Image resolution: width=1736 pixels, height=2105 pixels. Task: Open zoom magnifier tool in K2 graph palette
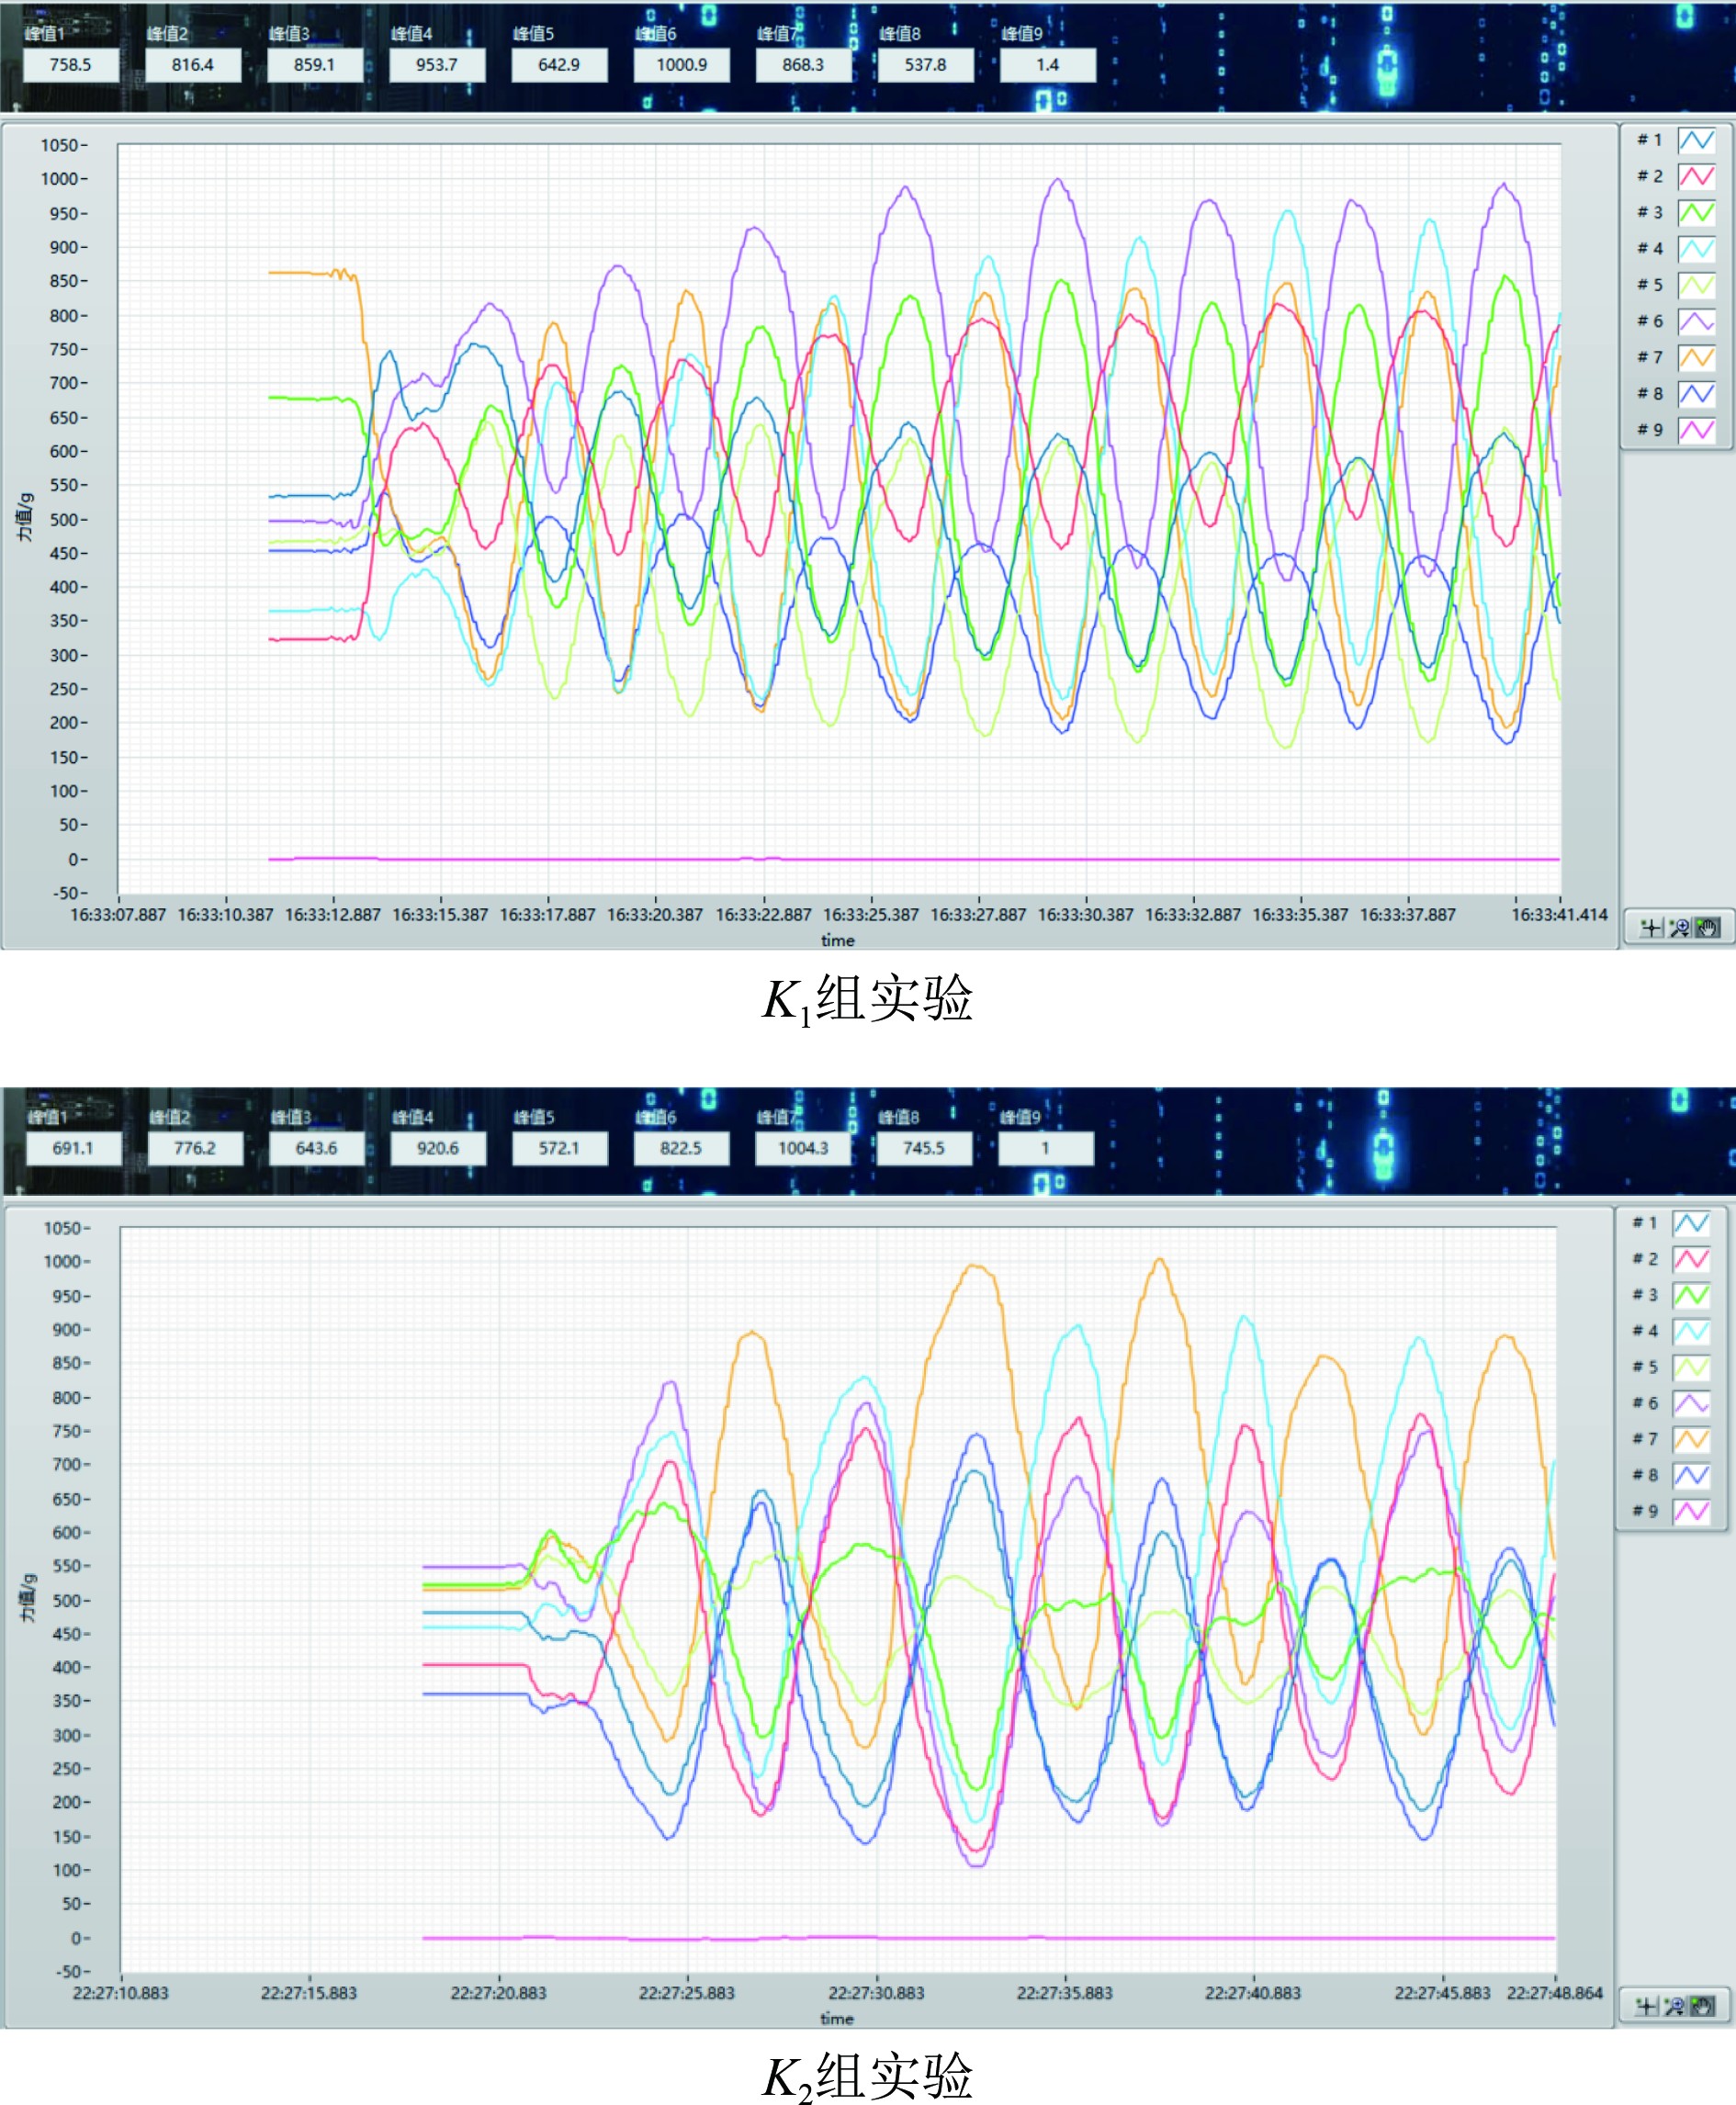(1675, 2005)
